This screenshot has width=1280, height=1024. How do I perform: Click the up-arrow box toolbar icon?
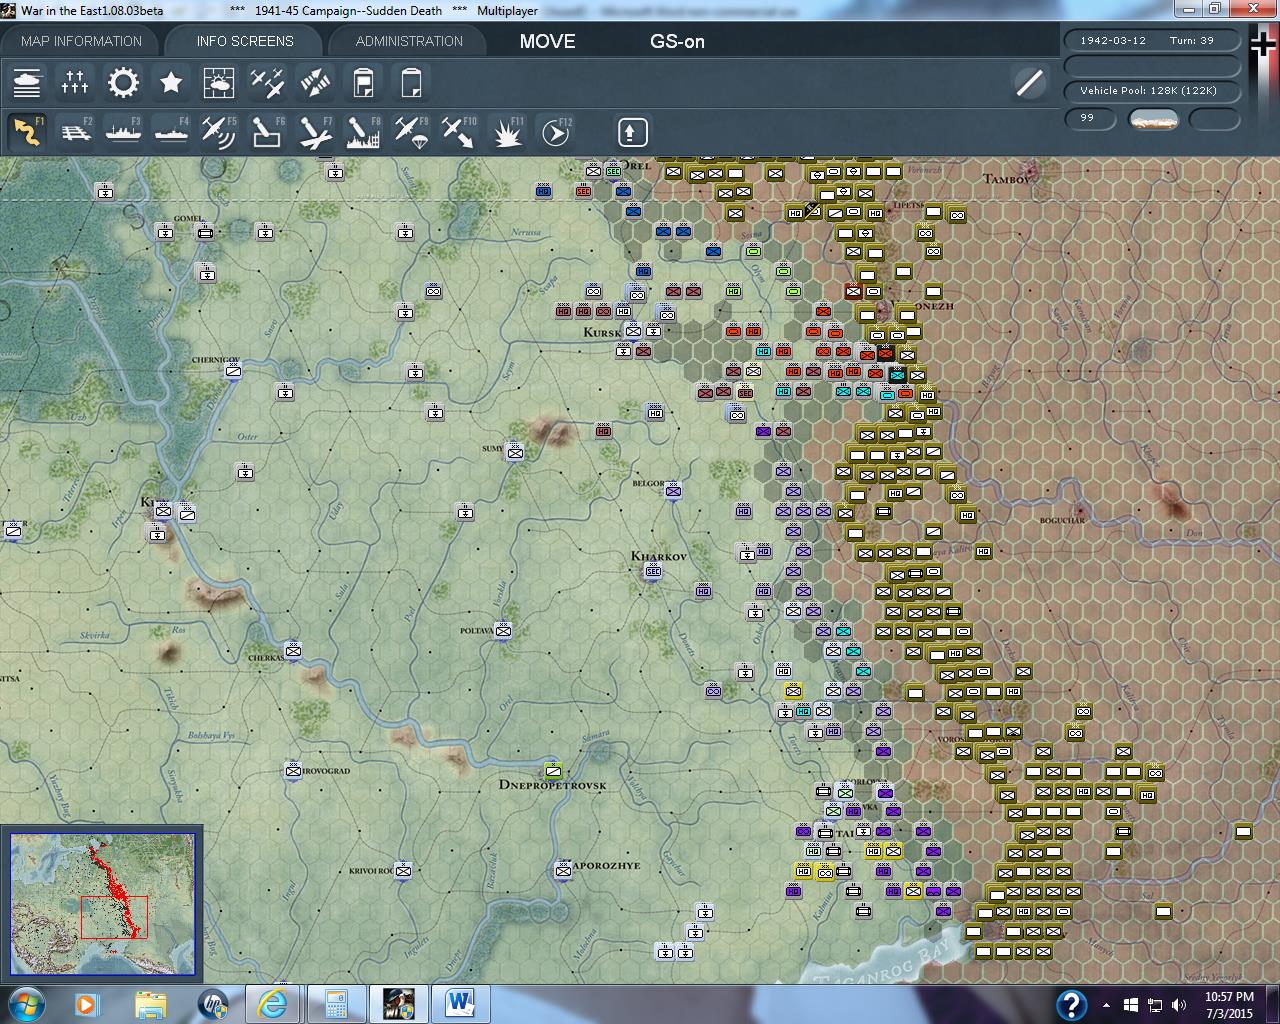tap(632, 132)
